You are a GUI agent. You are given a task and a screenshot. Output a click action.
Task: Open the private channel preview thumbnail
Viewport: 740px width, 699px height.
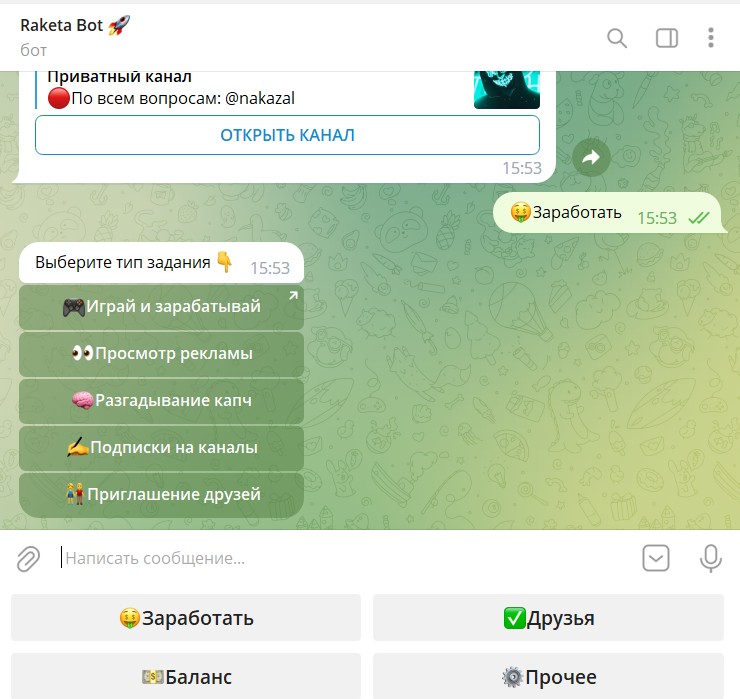(507, 90)
